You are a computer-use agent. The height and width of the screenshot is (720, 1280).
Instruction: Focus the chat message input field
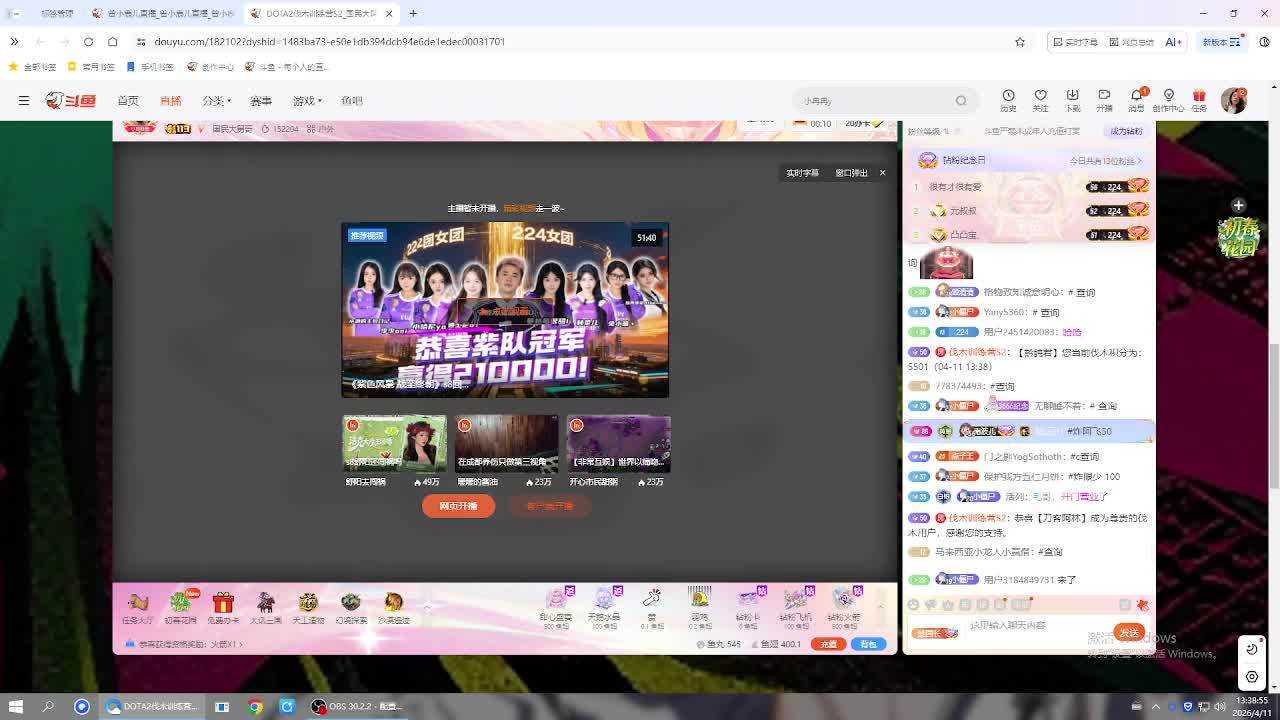tap(1040, 626)
